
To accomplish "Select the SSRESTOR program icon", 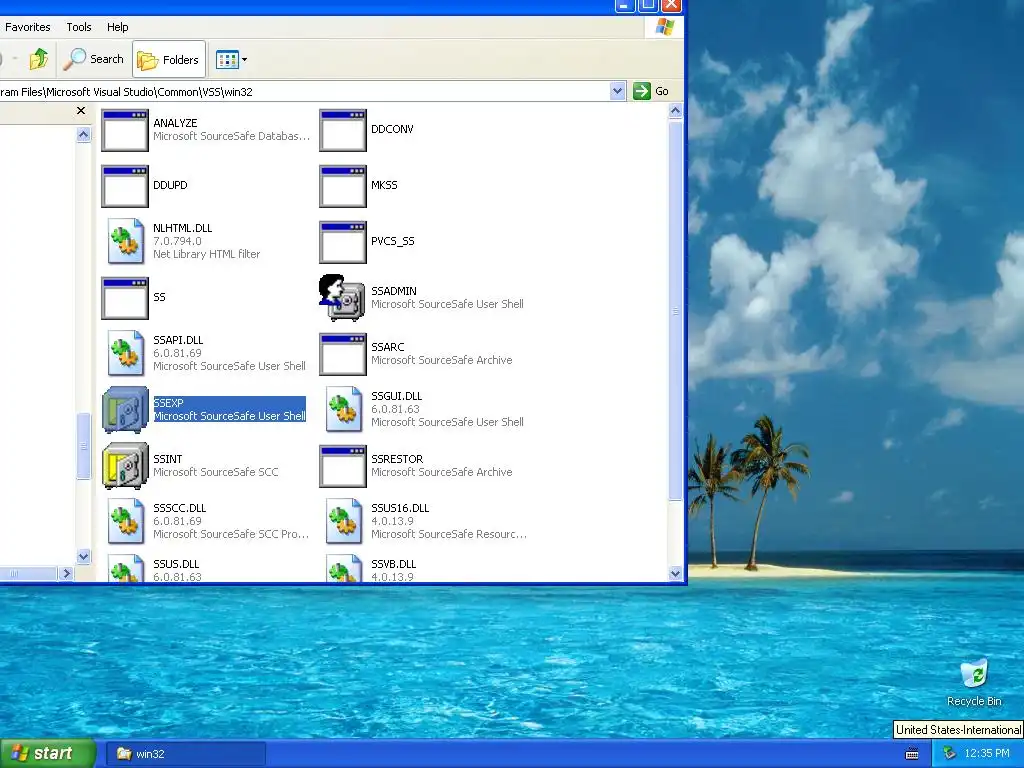I will click(x=343, y=466).
